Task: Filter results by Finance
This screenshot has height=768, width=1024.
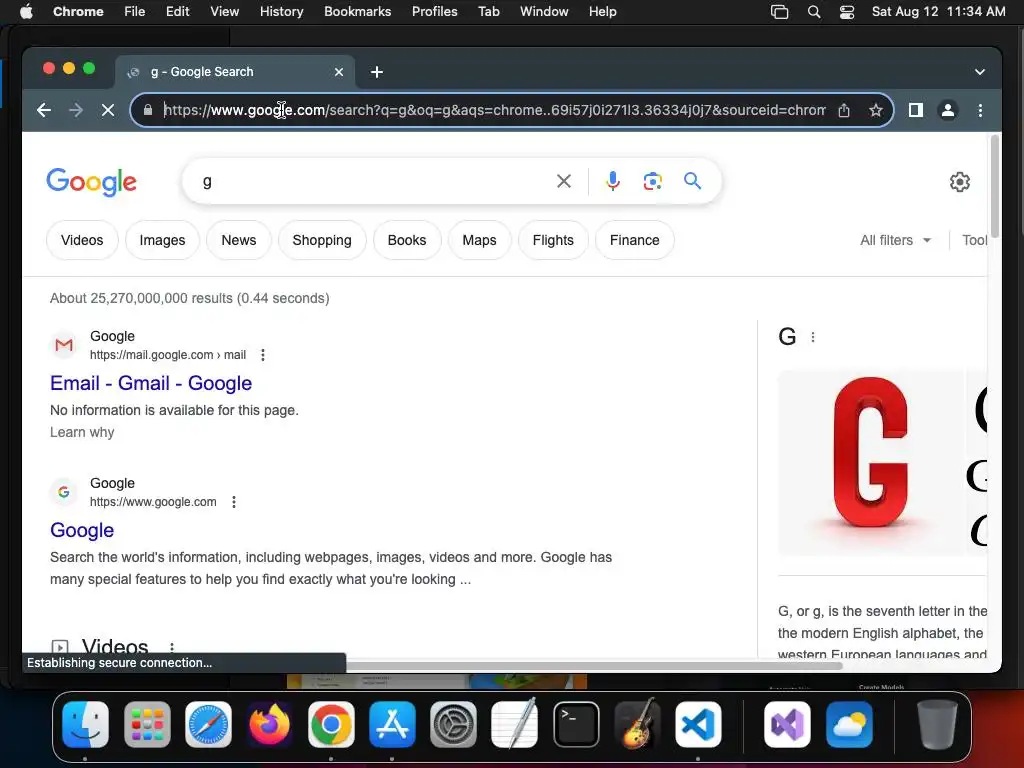Action: click(634, 240)
